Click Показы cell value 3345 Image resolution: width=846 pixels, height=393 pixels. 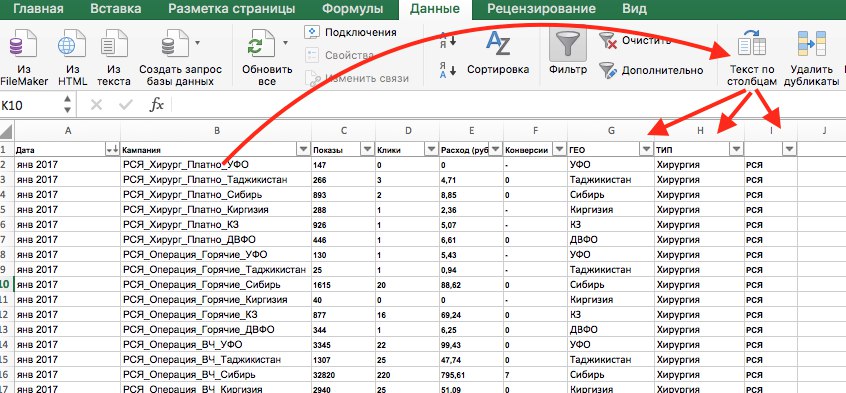click(x=343, y=344)
